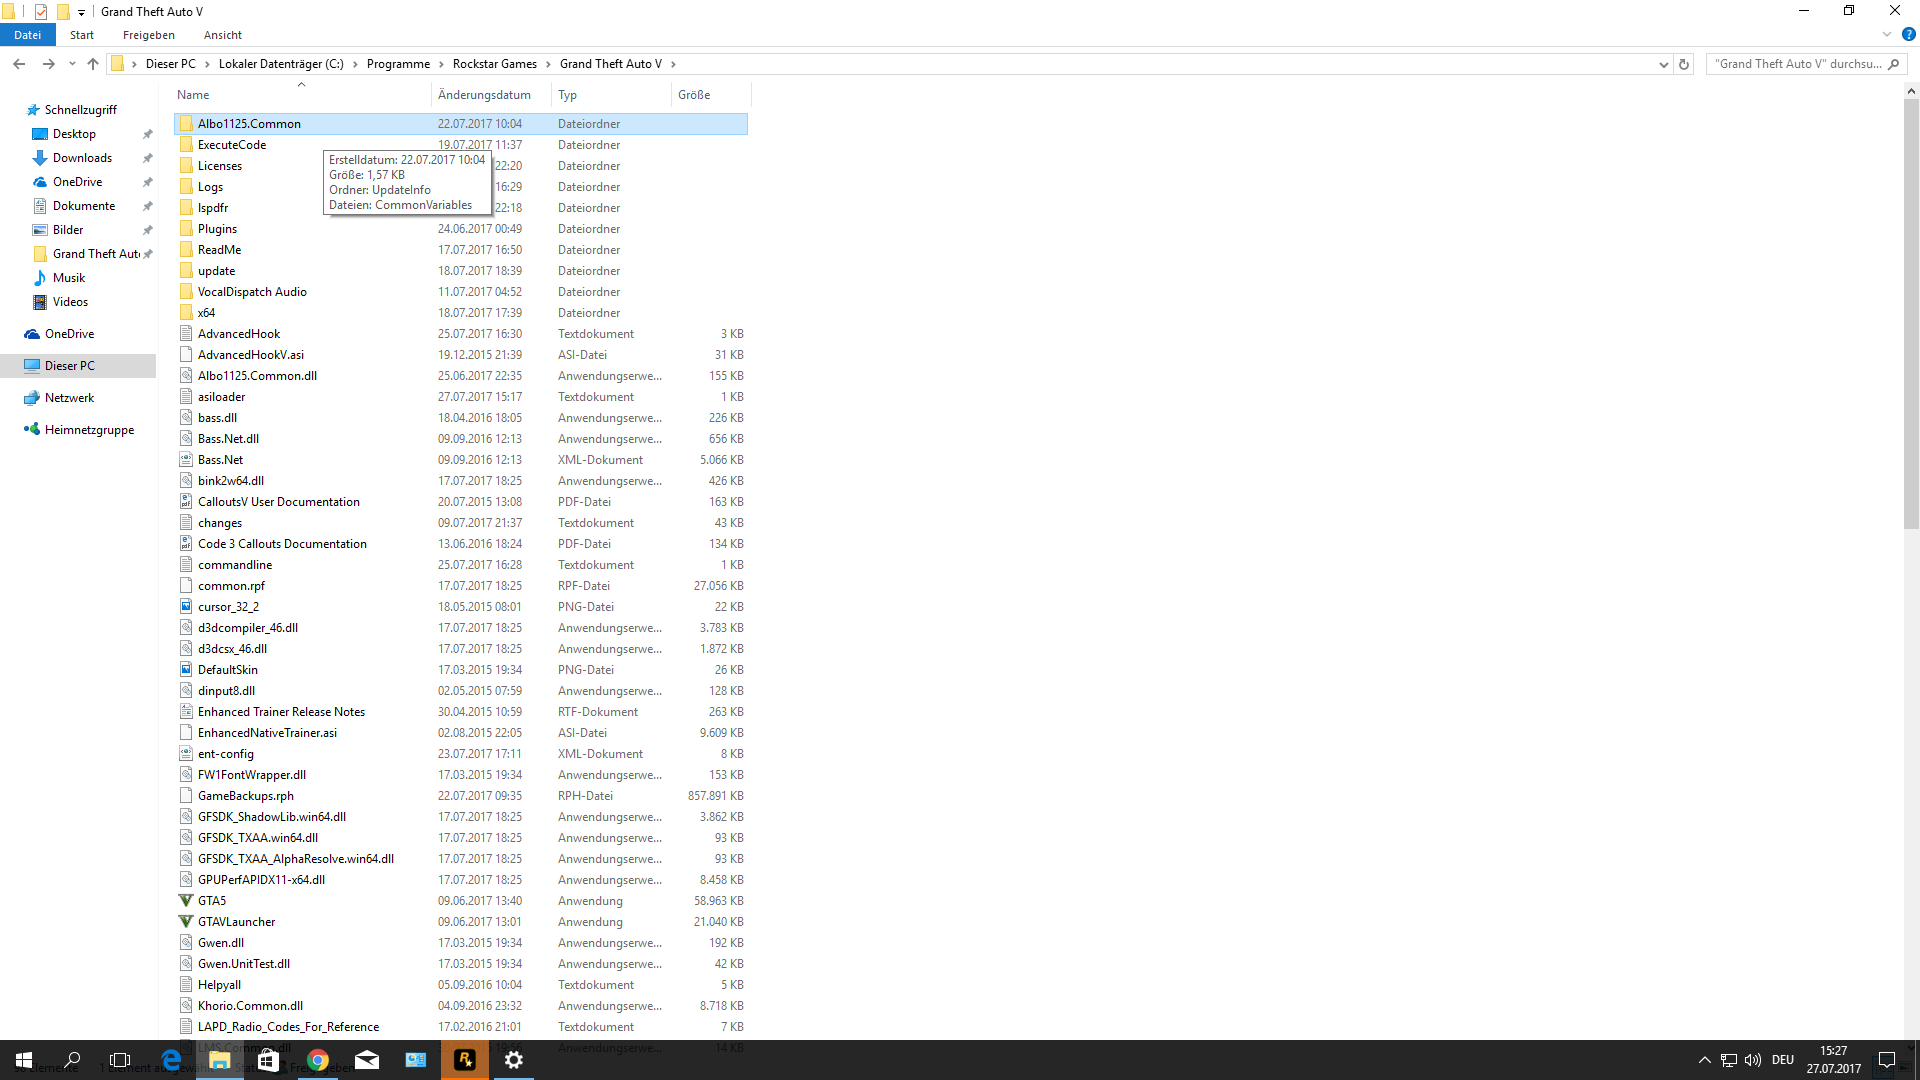Screen dimensions: 1920x1080
Task: Toggle the properties checkmark in title bar
Action: [x=41, y=12]
